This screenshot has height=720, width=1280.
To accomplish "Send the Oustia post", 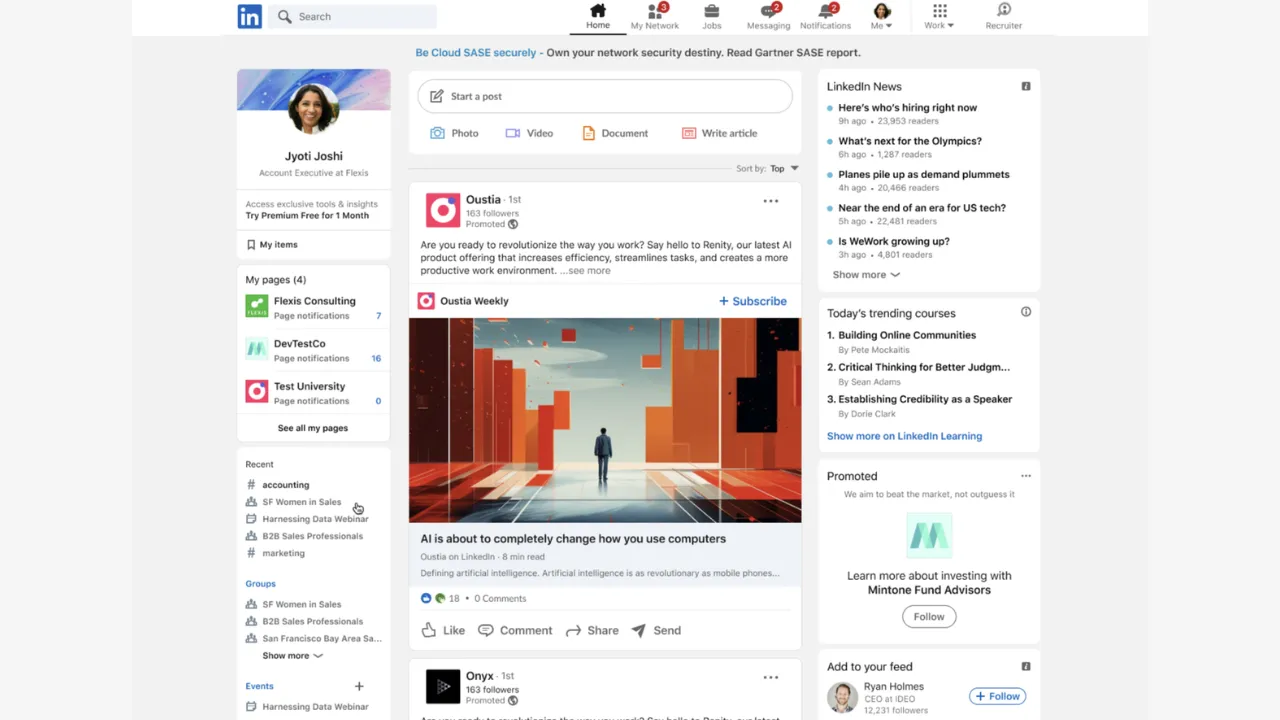I will 656,630.
